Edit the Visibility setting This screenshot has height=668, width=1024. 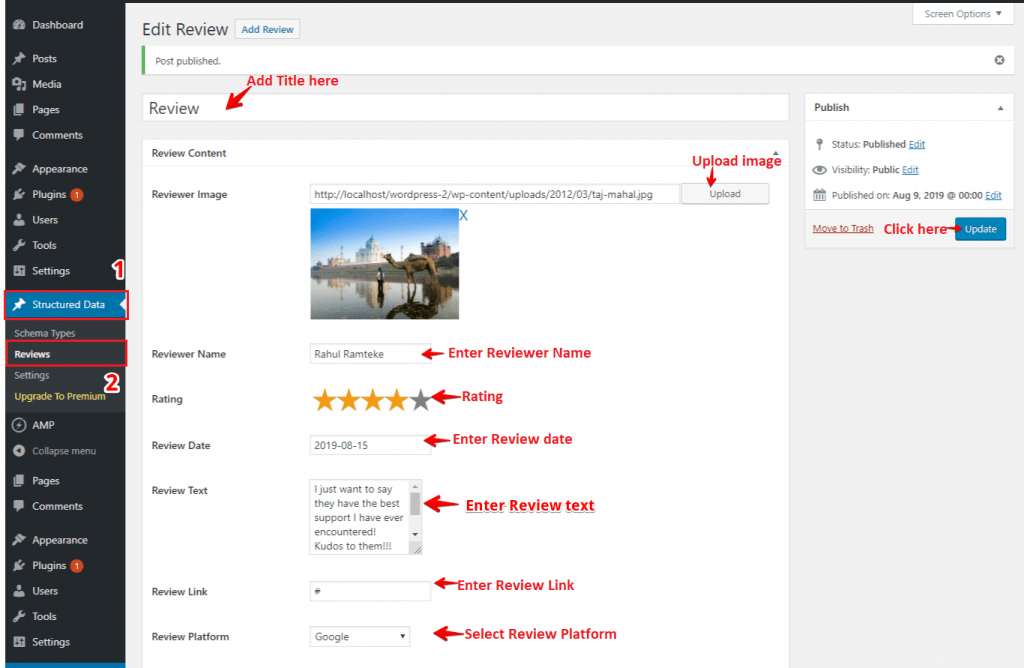tap(910, 170)
